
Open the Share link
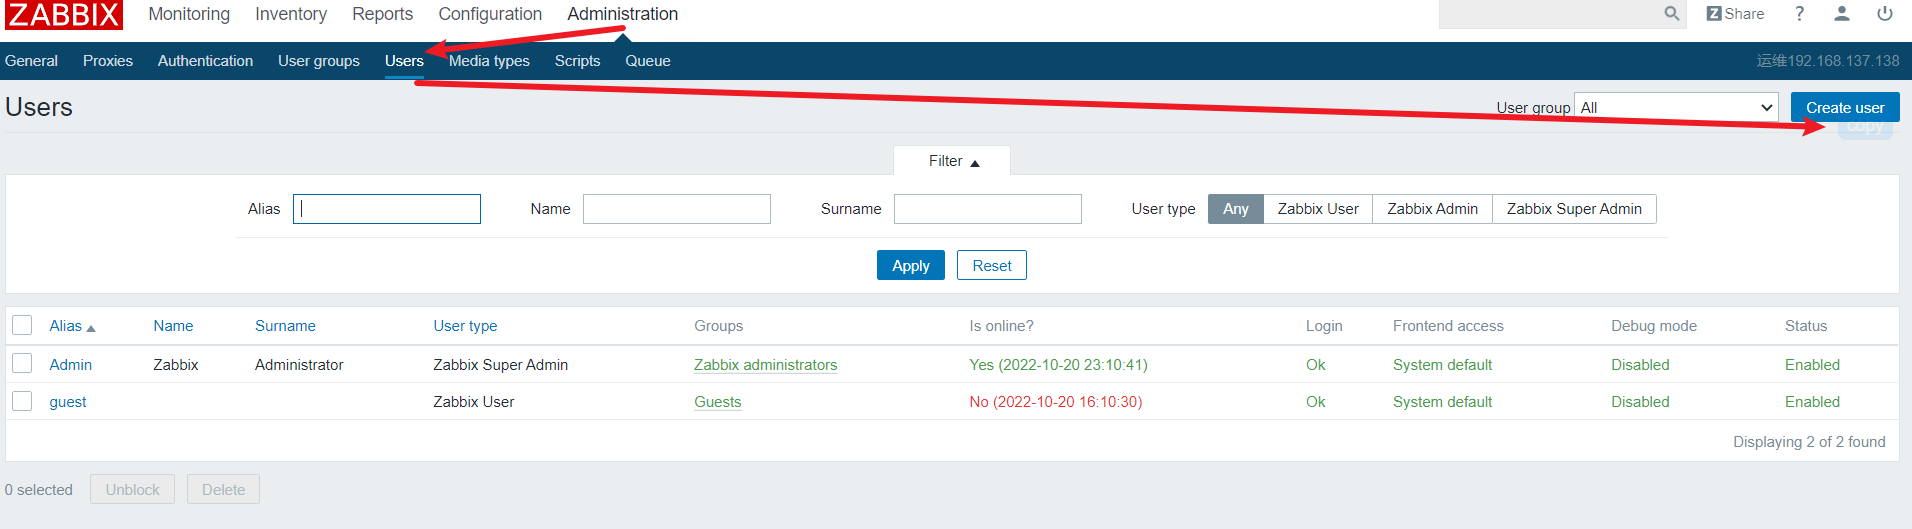(1735, 14)
